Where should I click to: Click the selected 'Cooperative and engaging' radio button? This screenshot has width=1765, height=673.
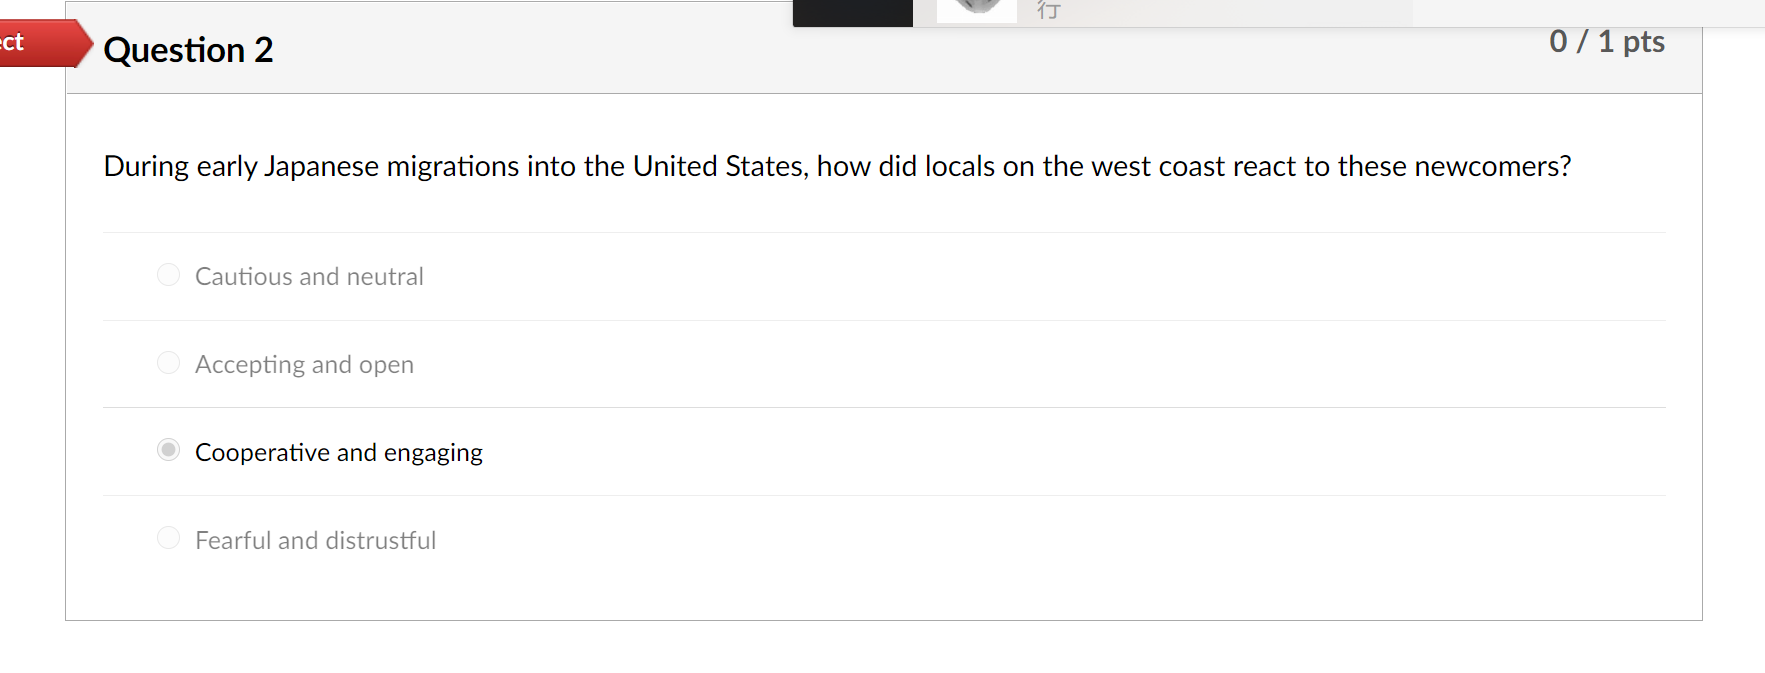[x=168, y=450]
